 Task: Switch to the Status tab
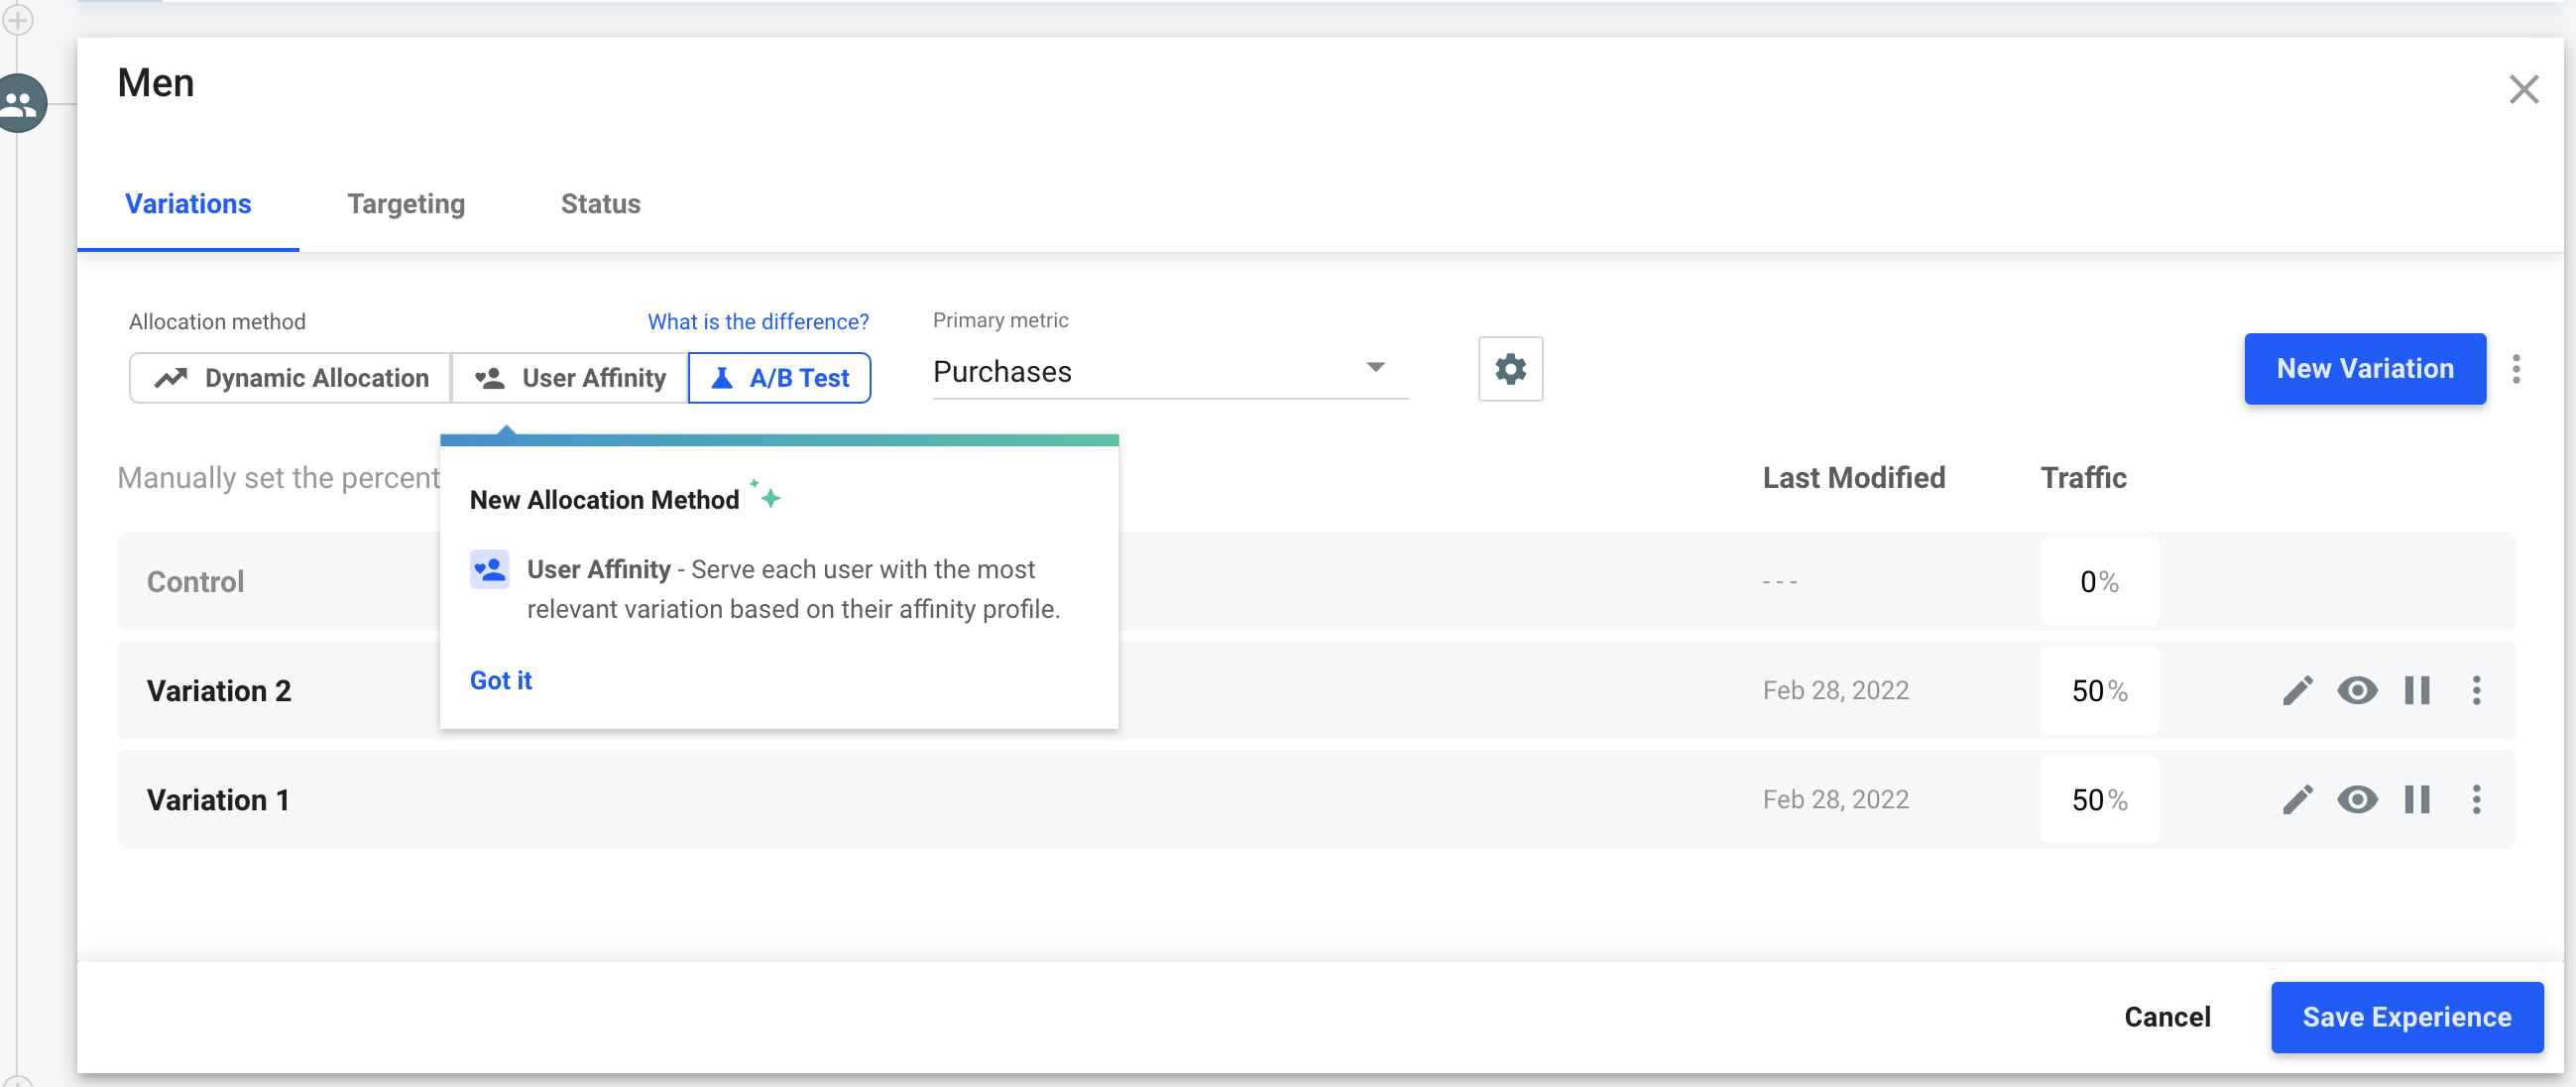tap(600, 204)
